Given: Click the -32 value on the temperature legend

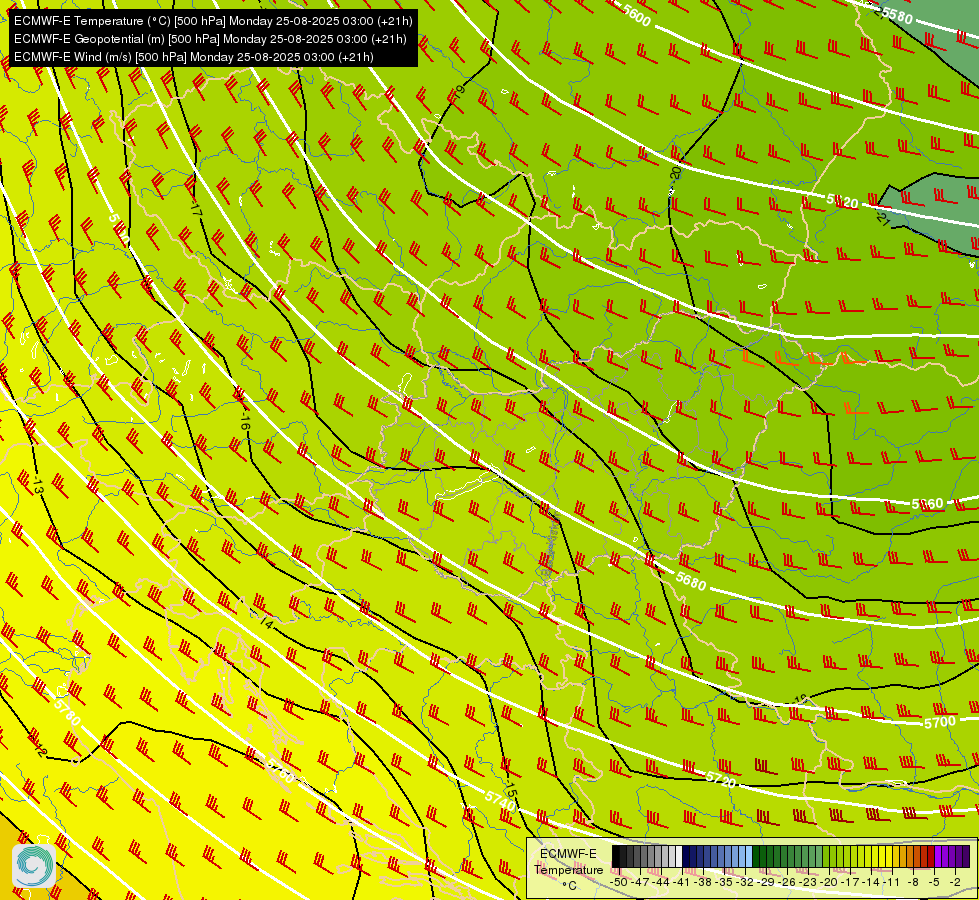Looking at the screenshot, I should [745, 882].
